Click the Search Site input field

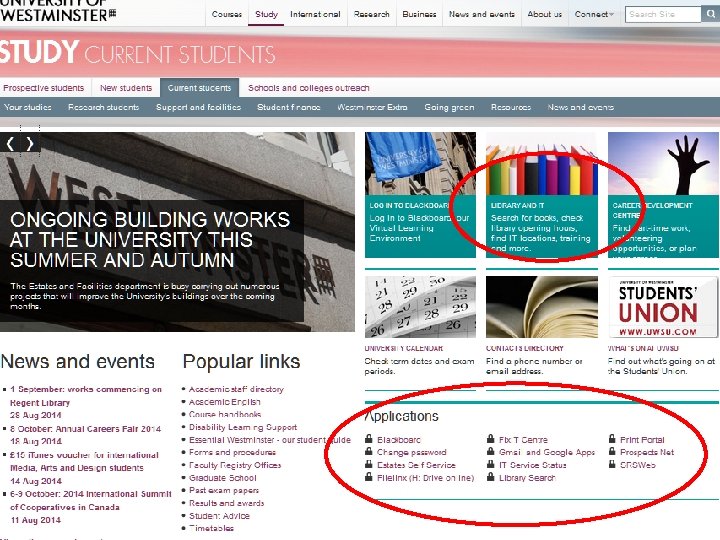(663, 14)
